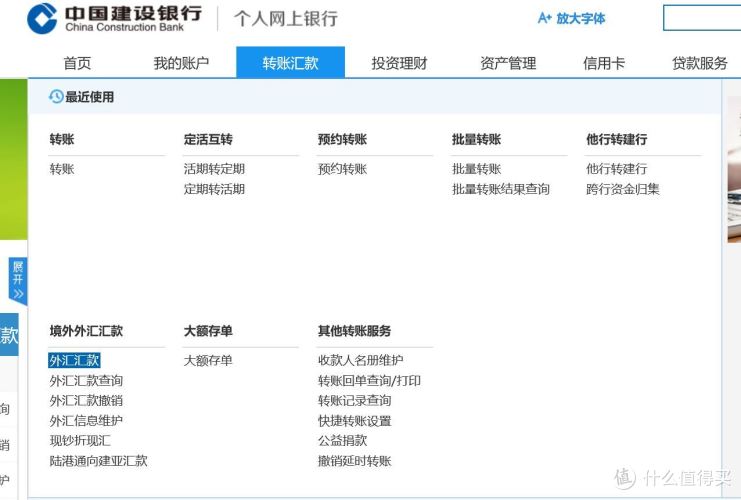The image size is (741, 500).
Task: Open the 我的账户 menu tab
Action: point(181,63)
